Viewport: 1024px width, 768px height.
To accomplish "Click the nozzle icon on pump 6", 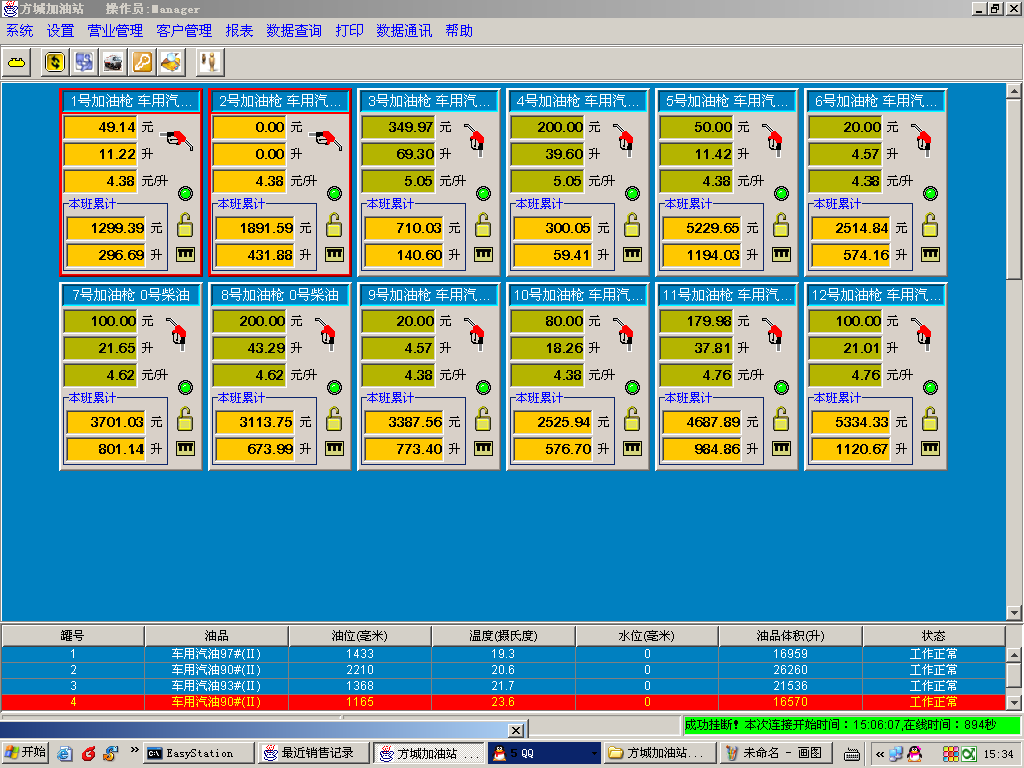I will (x=923, y=140).
